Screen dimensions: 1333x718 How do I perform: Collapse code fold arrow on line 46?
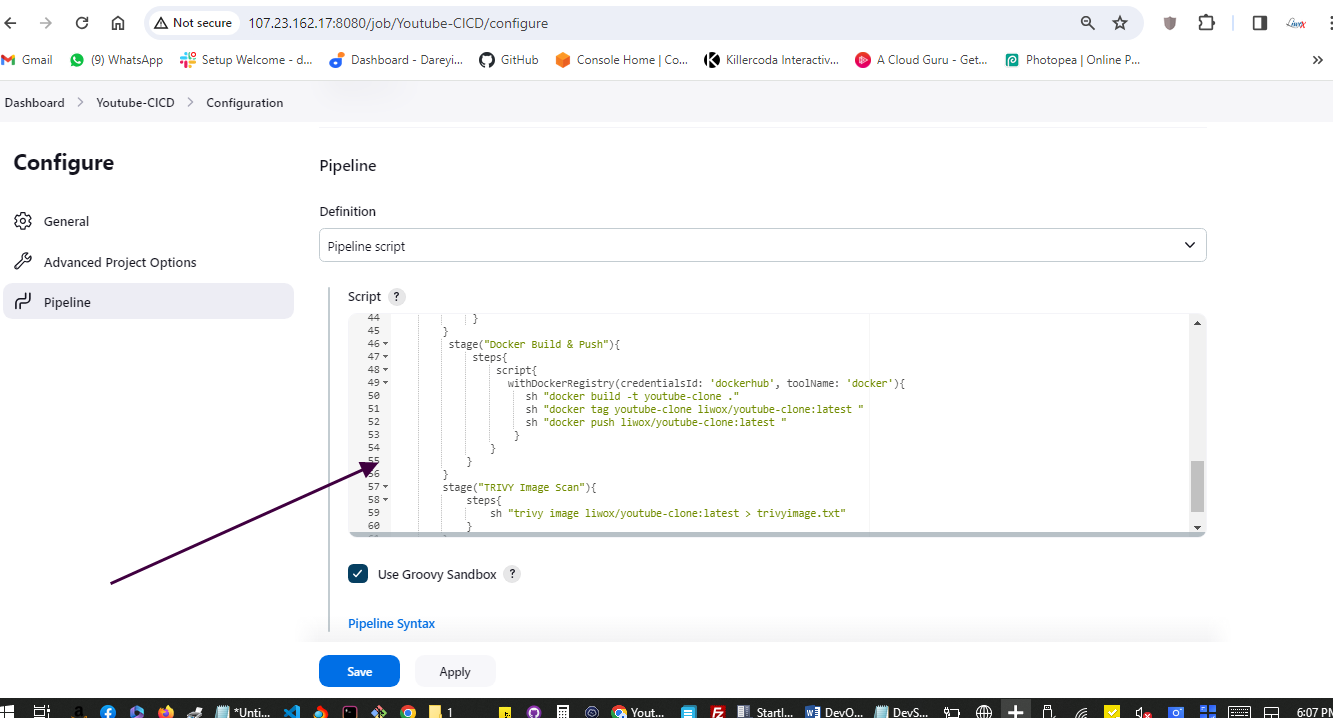(386, 344)
